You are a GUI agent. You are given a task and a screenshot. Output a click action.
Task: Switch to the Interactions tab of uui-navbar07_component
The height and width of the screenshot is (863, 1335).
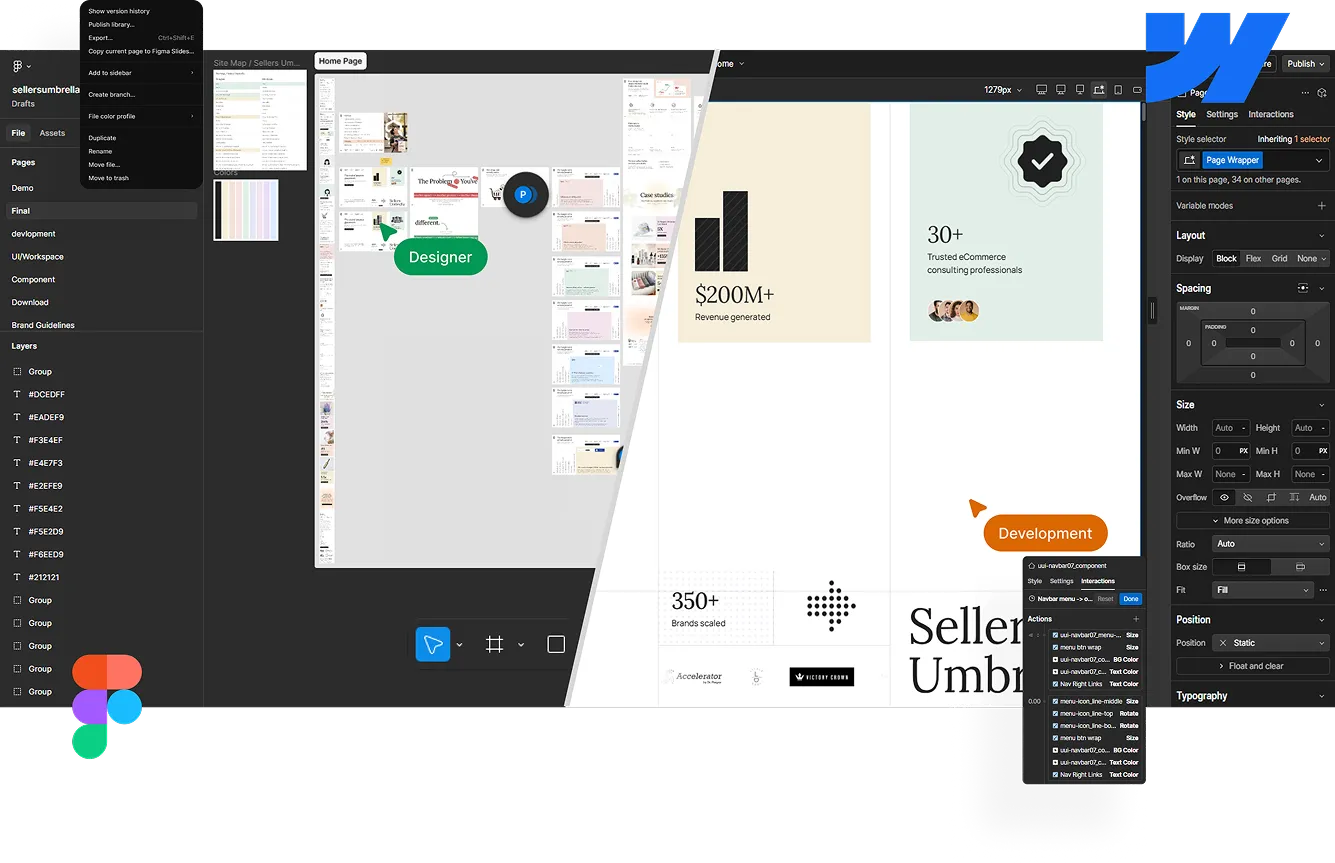(x=1098, y=581)
